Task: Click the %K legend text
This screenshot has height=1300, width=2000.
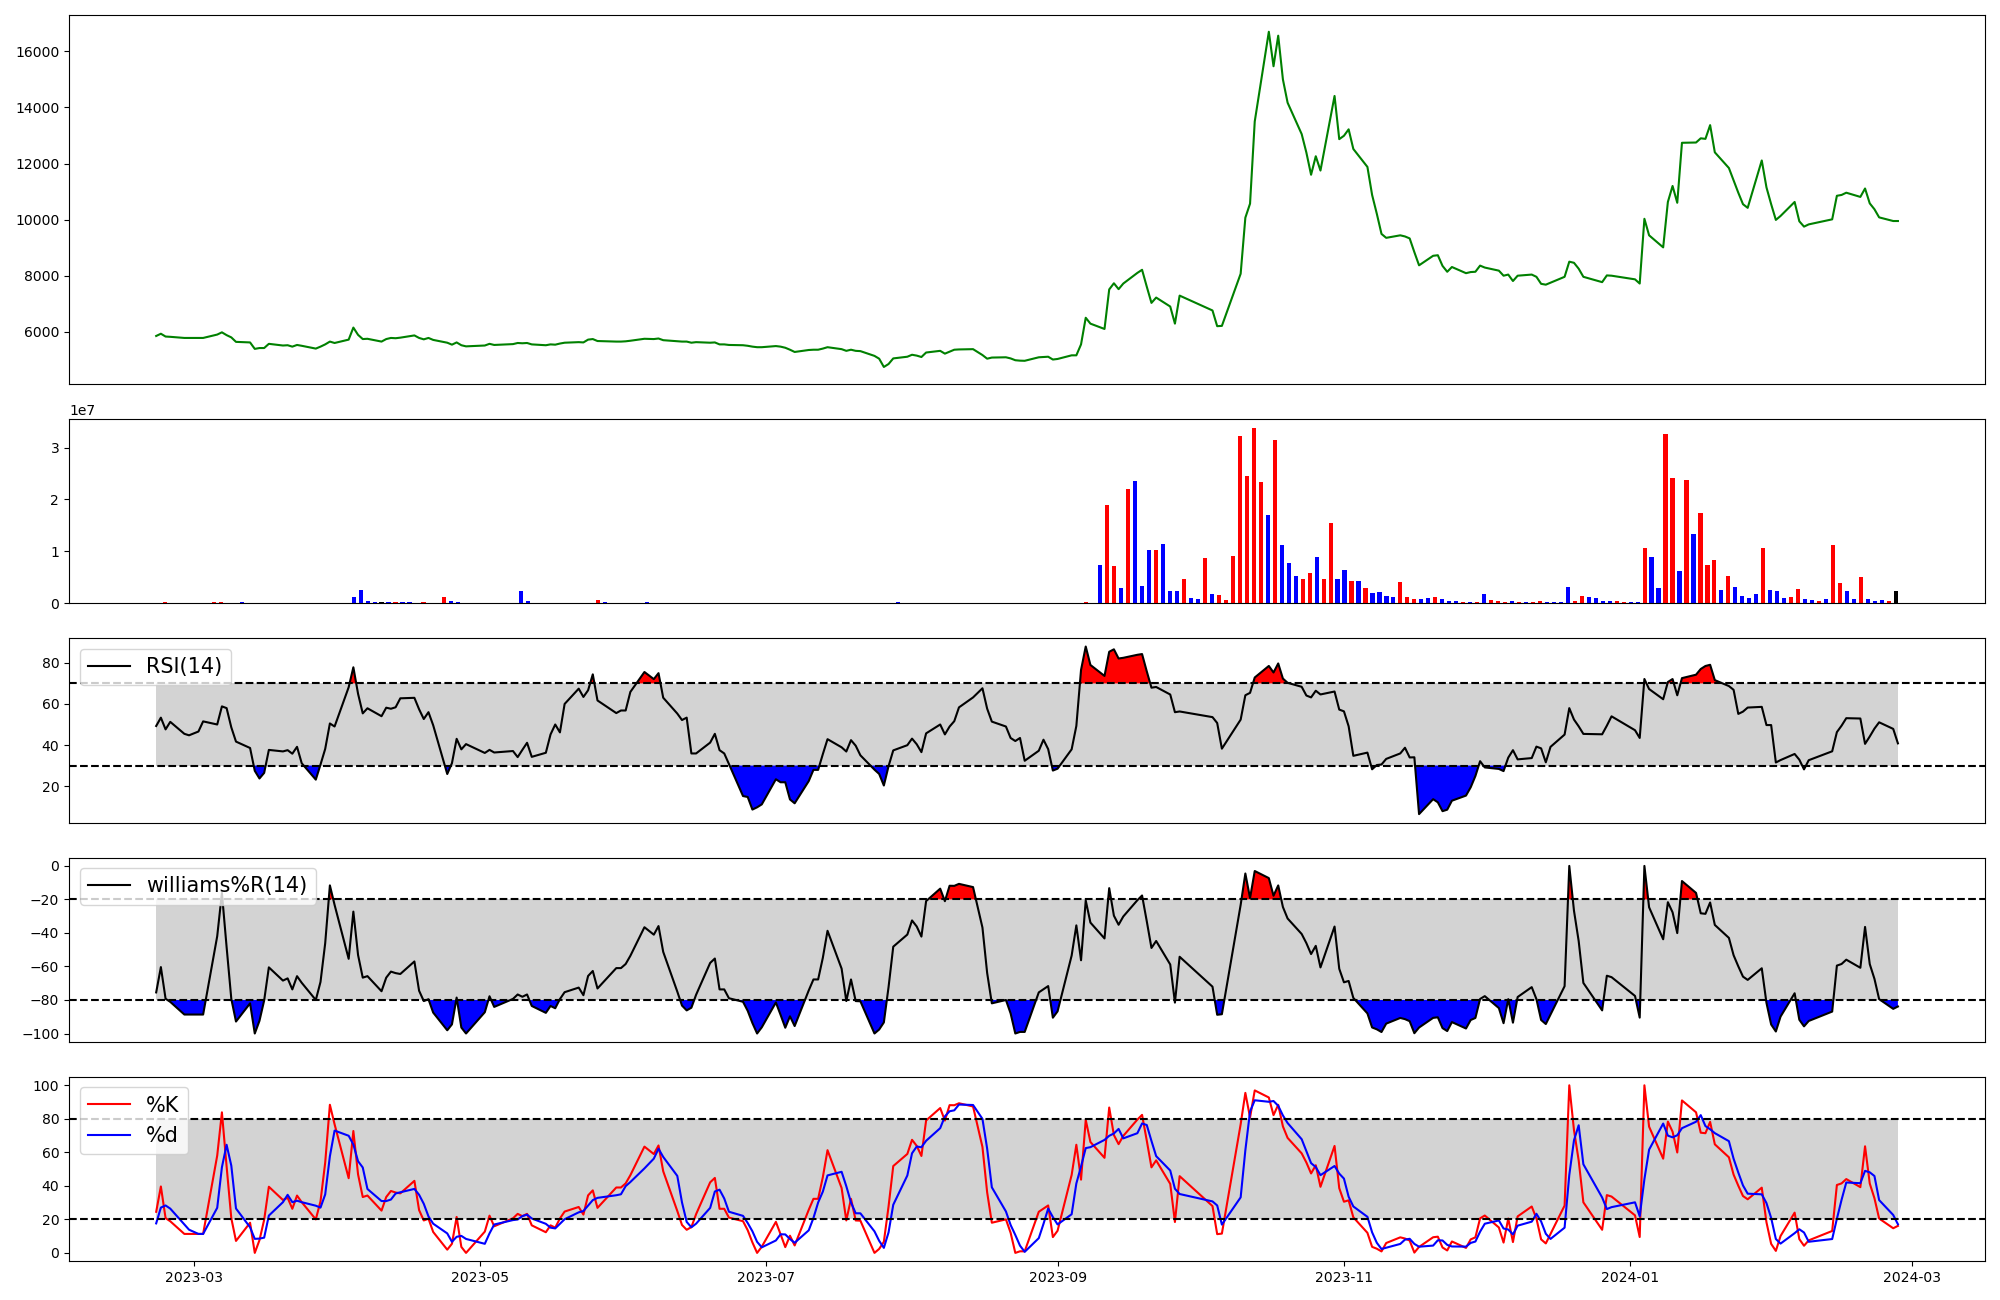Action: pyautogui.click(x=162, y=1104)
